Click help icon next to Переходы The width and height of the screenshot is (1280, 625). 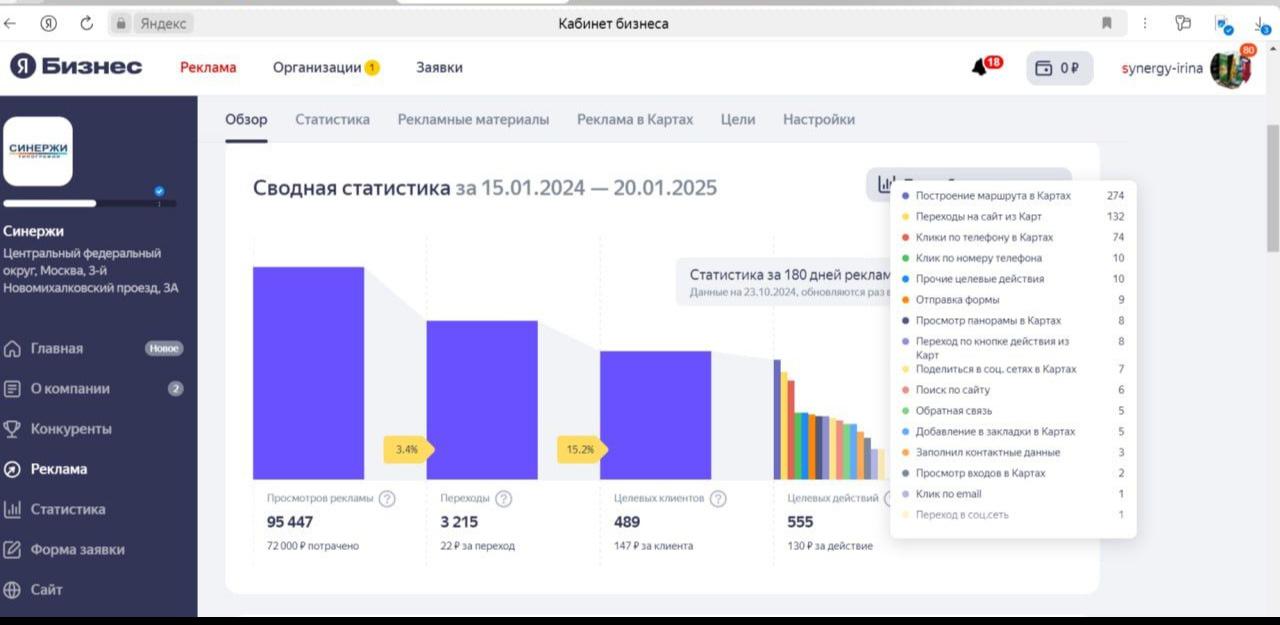pos(504,499)
